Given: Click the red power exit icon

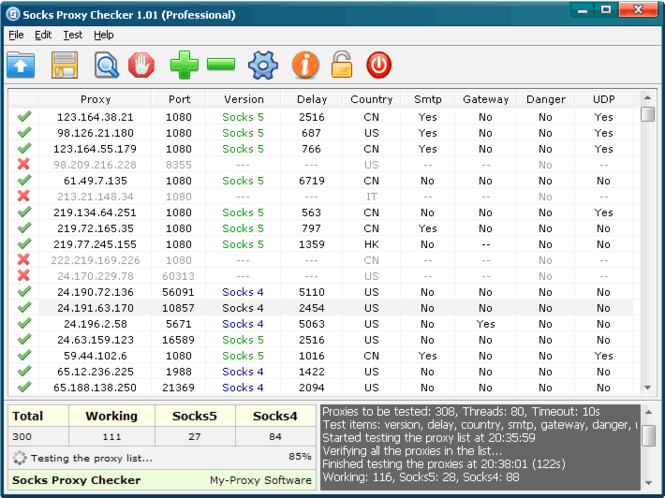Looking at the screenshot, I should pos(379,65).
